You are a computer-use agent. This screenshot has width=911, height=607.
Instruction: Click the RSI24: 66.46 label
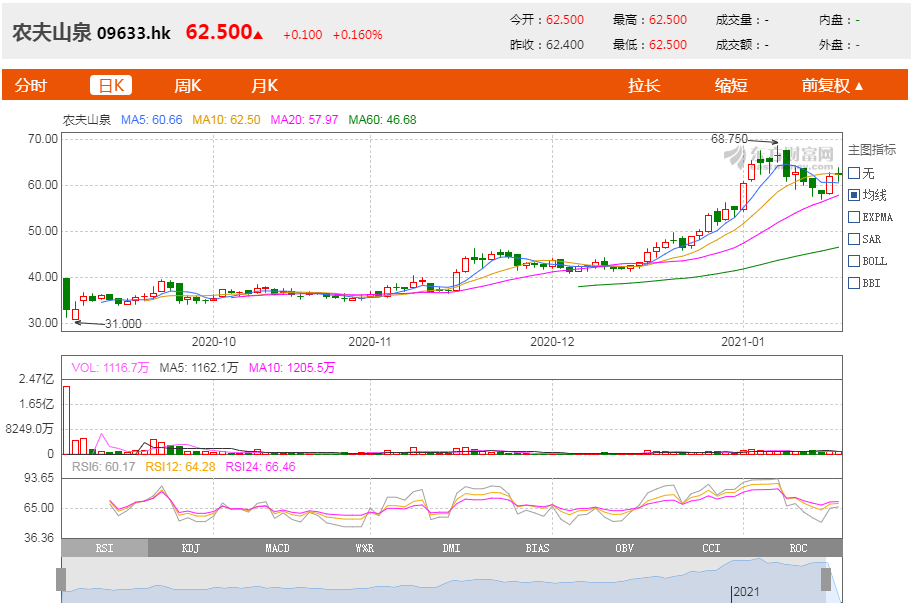point(260,466)
